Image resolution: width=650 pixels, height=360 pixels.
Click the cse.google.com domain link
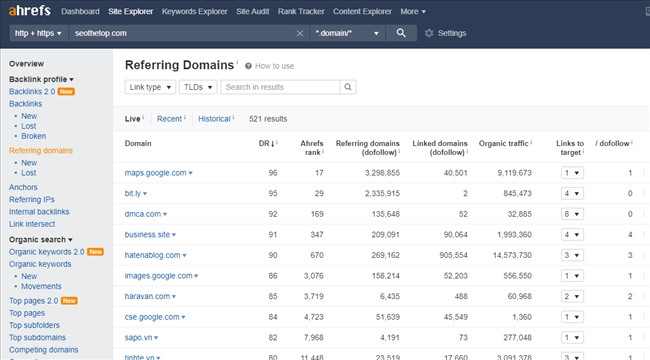pos(152,317)
